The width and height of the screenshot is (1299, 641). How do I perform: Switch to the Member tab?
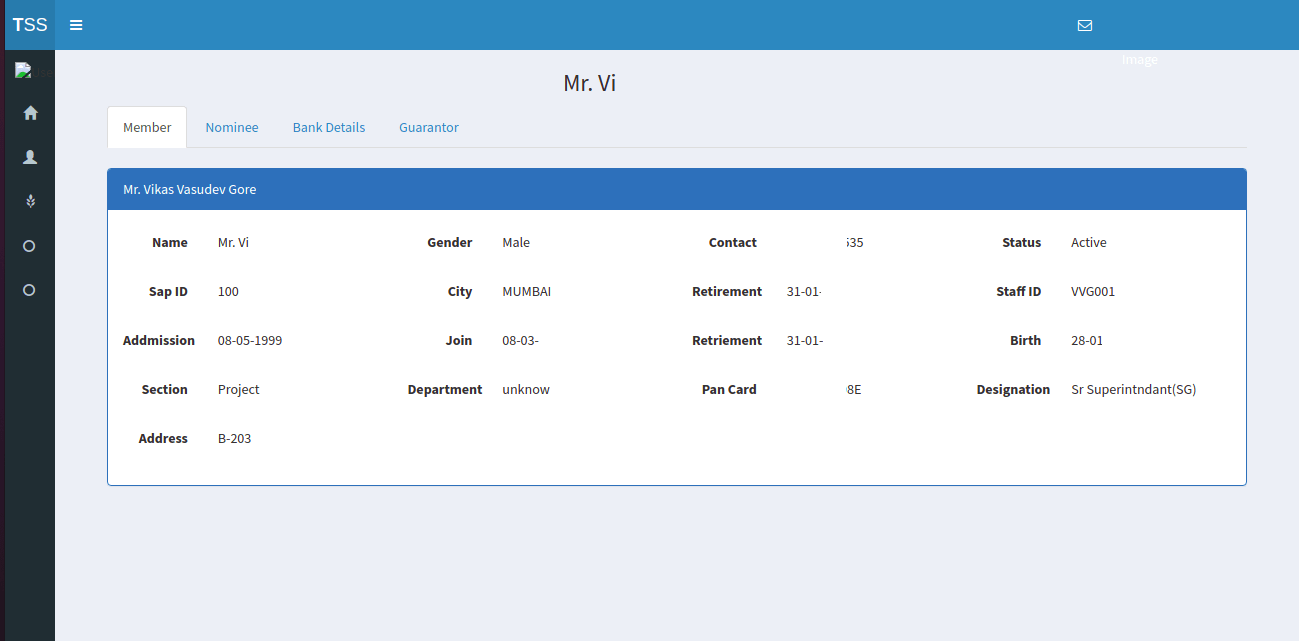[x=147, y=128]
